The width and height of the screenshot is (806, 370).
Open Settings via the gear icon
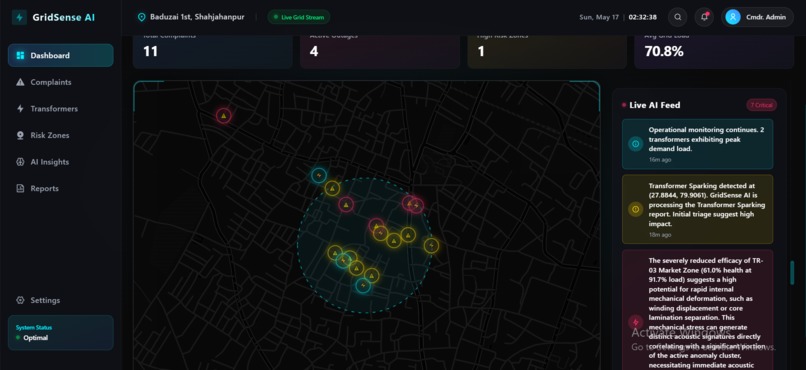[20, 300]
